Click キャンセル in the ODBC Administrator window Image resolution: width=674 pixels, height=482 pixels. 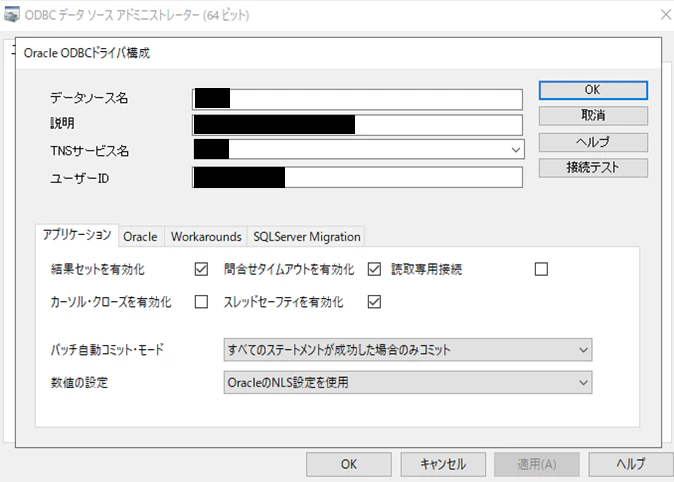(x=443, y=464)
